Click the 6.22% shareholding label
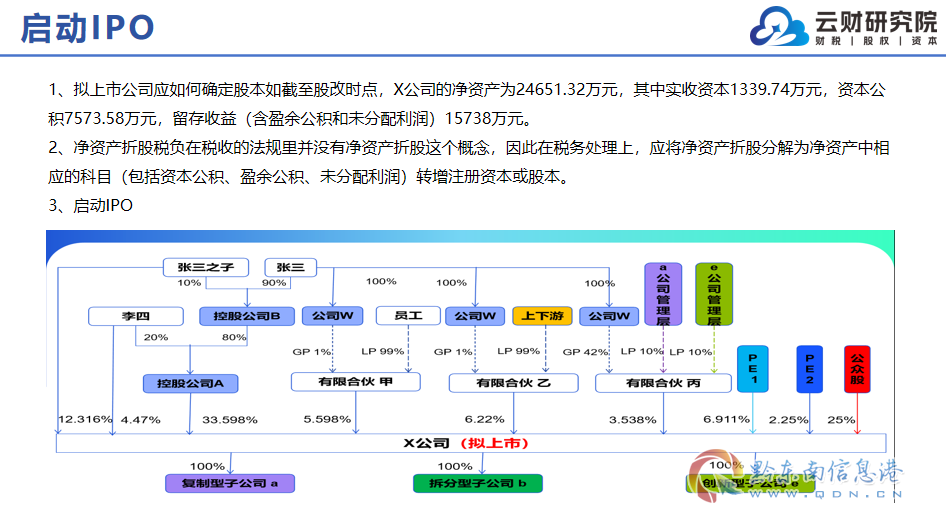Screen dimensions: 946x526 click(484, 419)
